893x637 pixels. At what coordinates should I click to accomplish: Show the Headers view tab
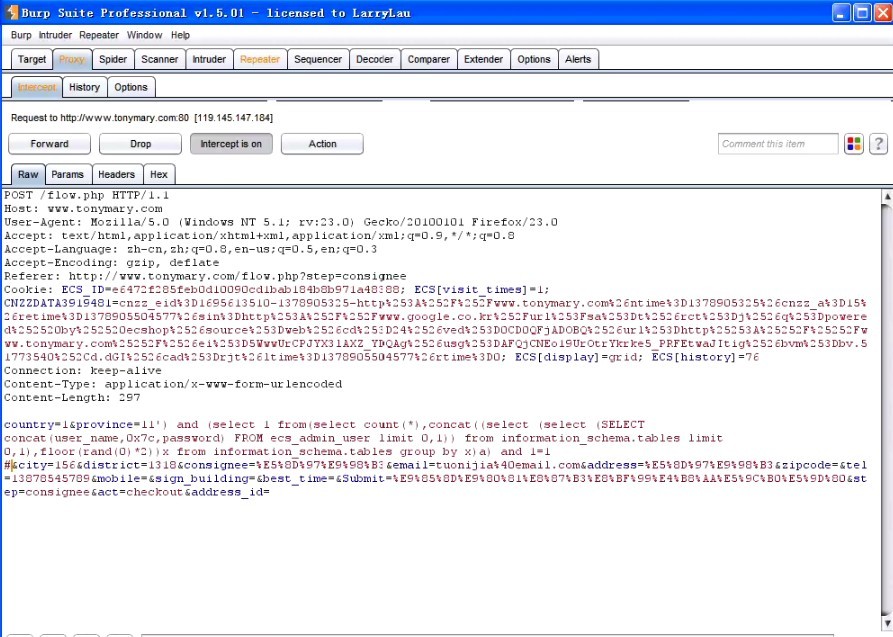click(x=116, y=174)
